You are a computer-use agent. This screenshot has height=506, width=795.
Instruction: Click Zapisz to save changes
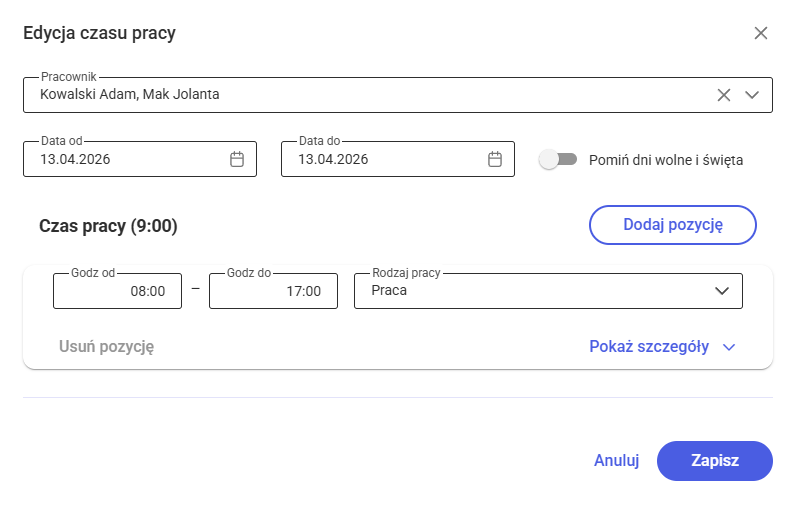[715, 461]
